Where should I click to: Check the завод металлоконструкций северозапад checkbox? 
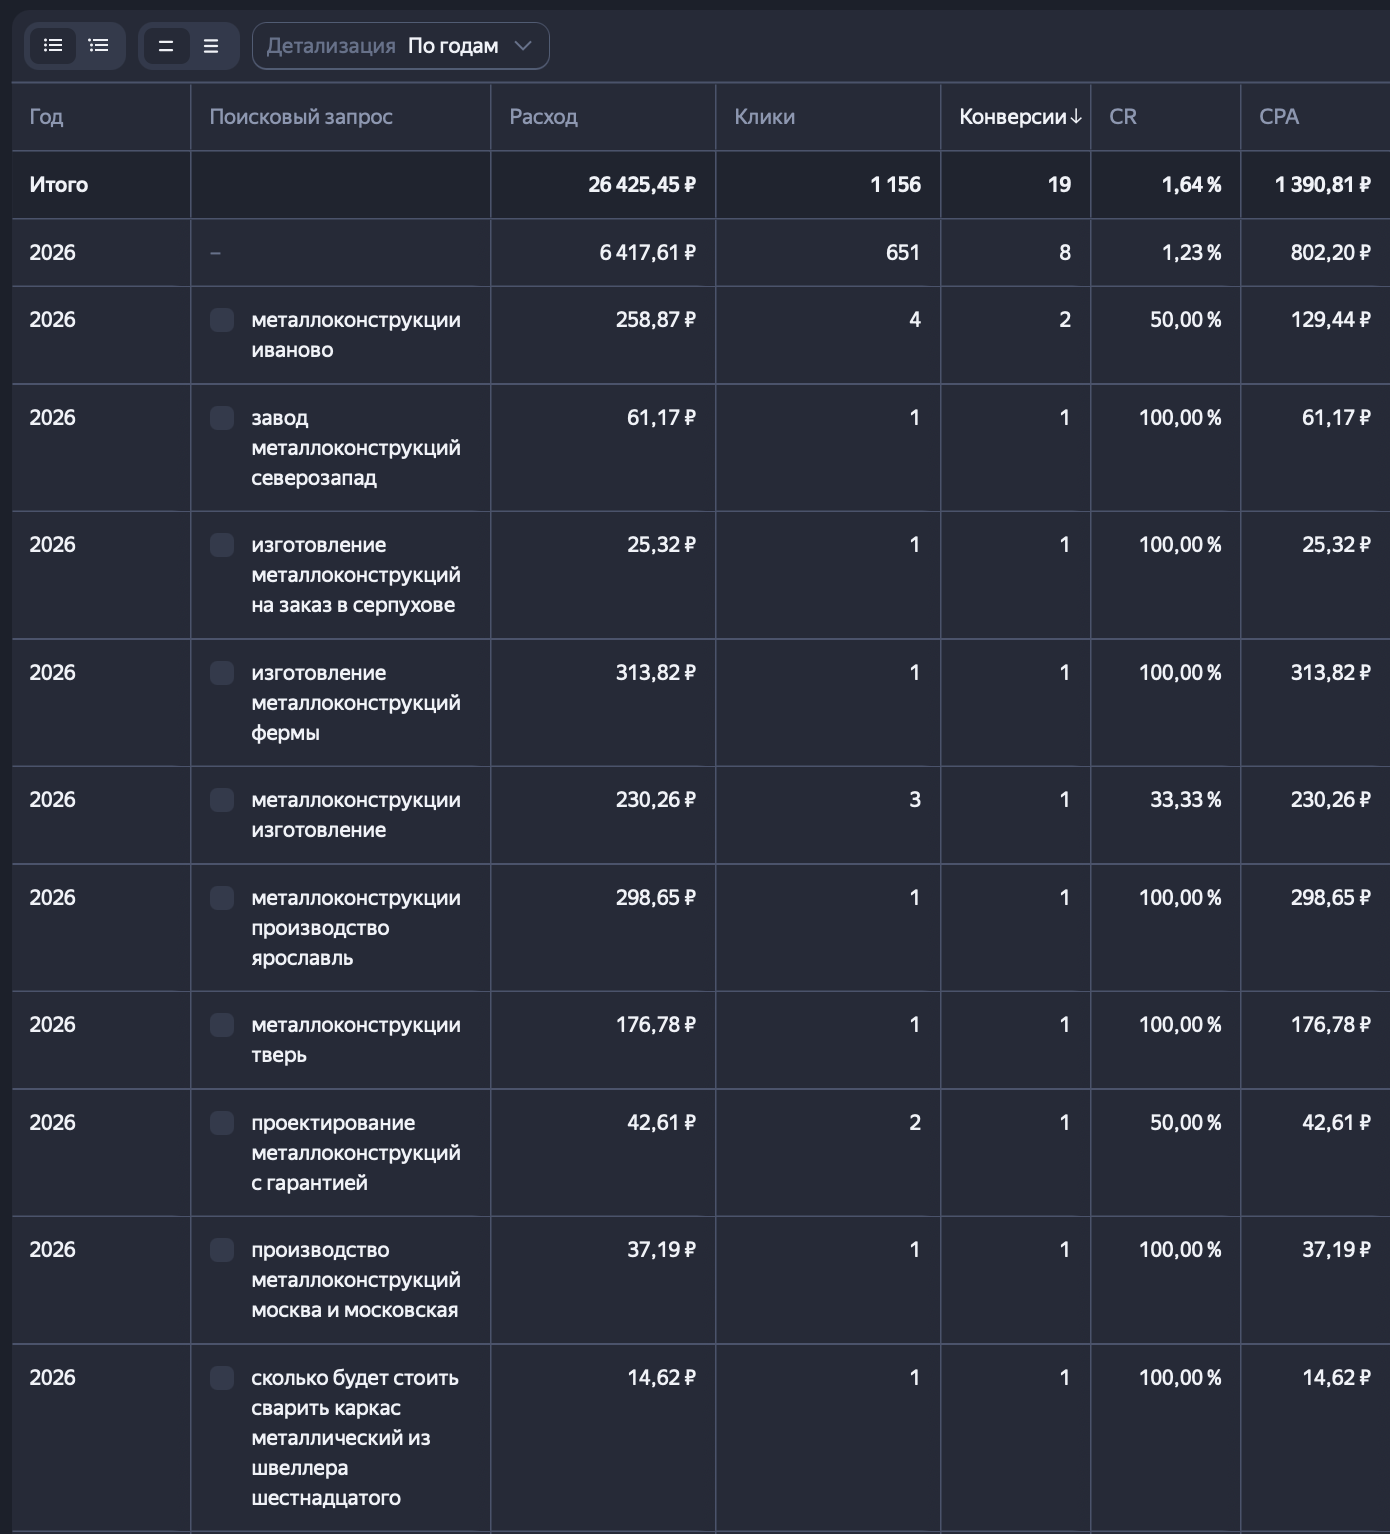point(222,418)
